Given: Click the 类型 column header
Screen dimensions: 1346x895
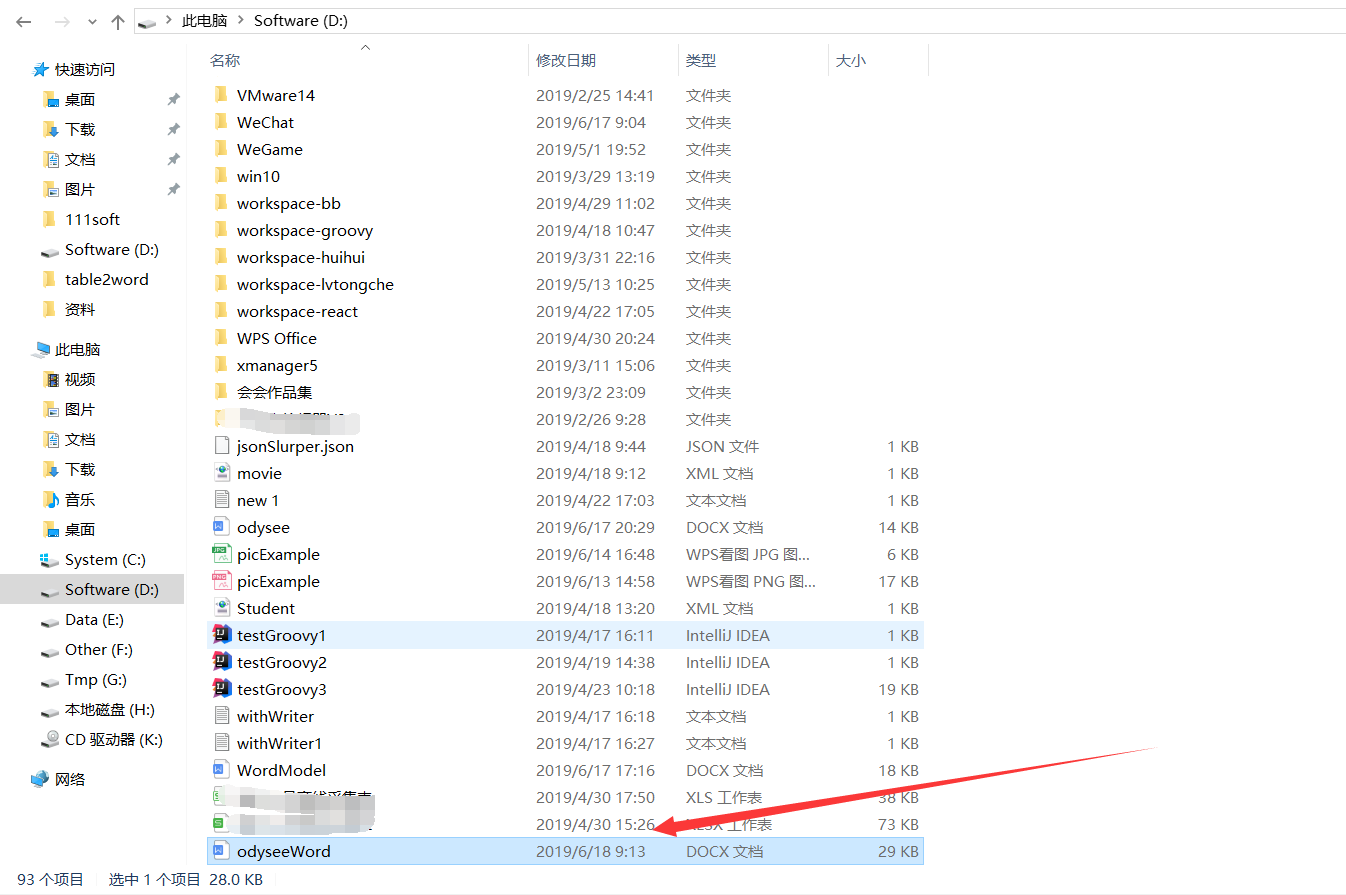Looking at the screenshot, I should 702,60.
